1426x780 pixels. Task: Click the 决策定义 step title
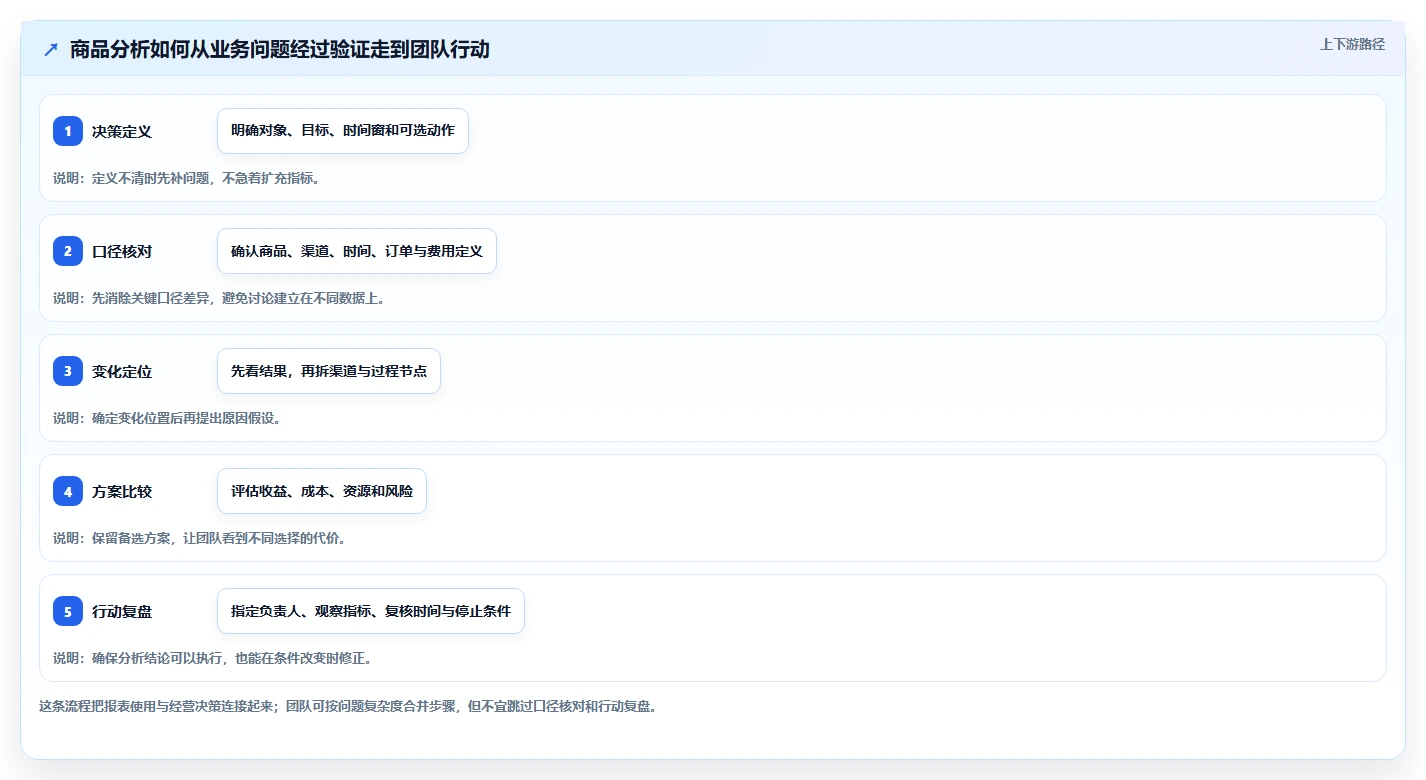(x=122, y=131)
